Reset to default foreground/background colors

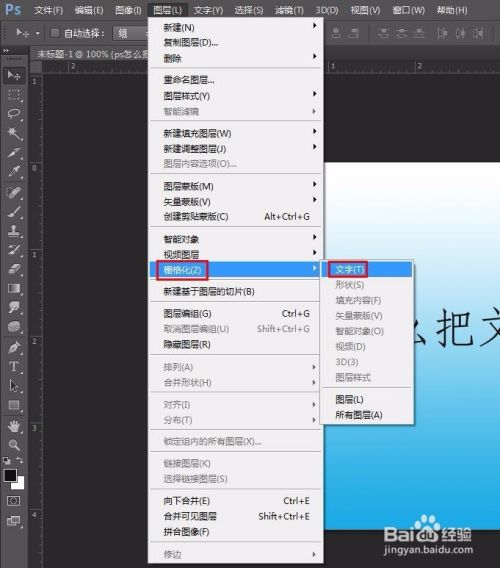coord(7,461)
